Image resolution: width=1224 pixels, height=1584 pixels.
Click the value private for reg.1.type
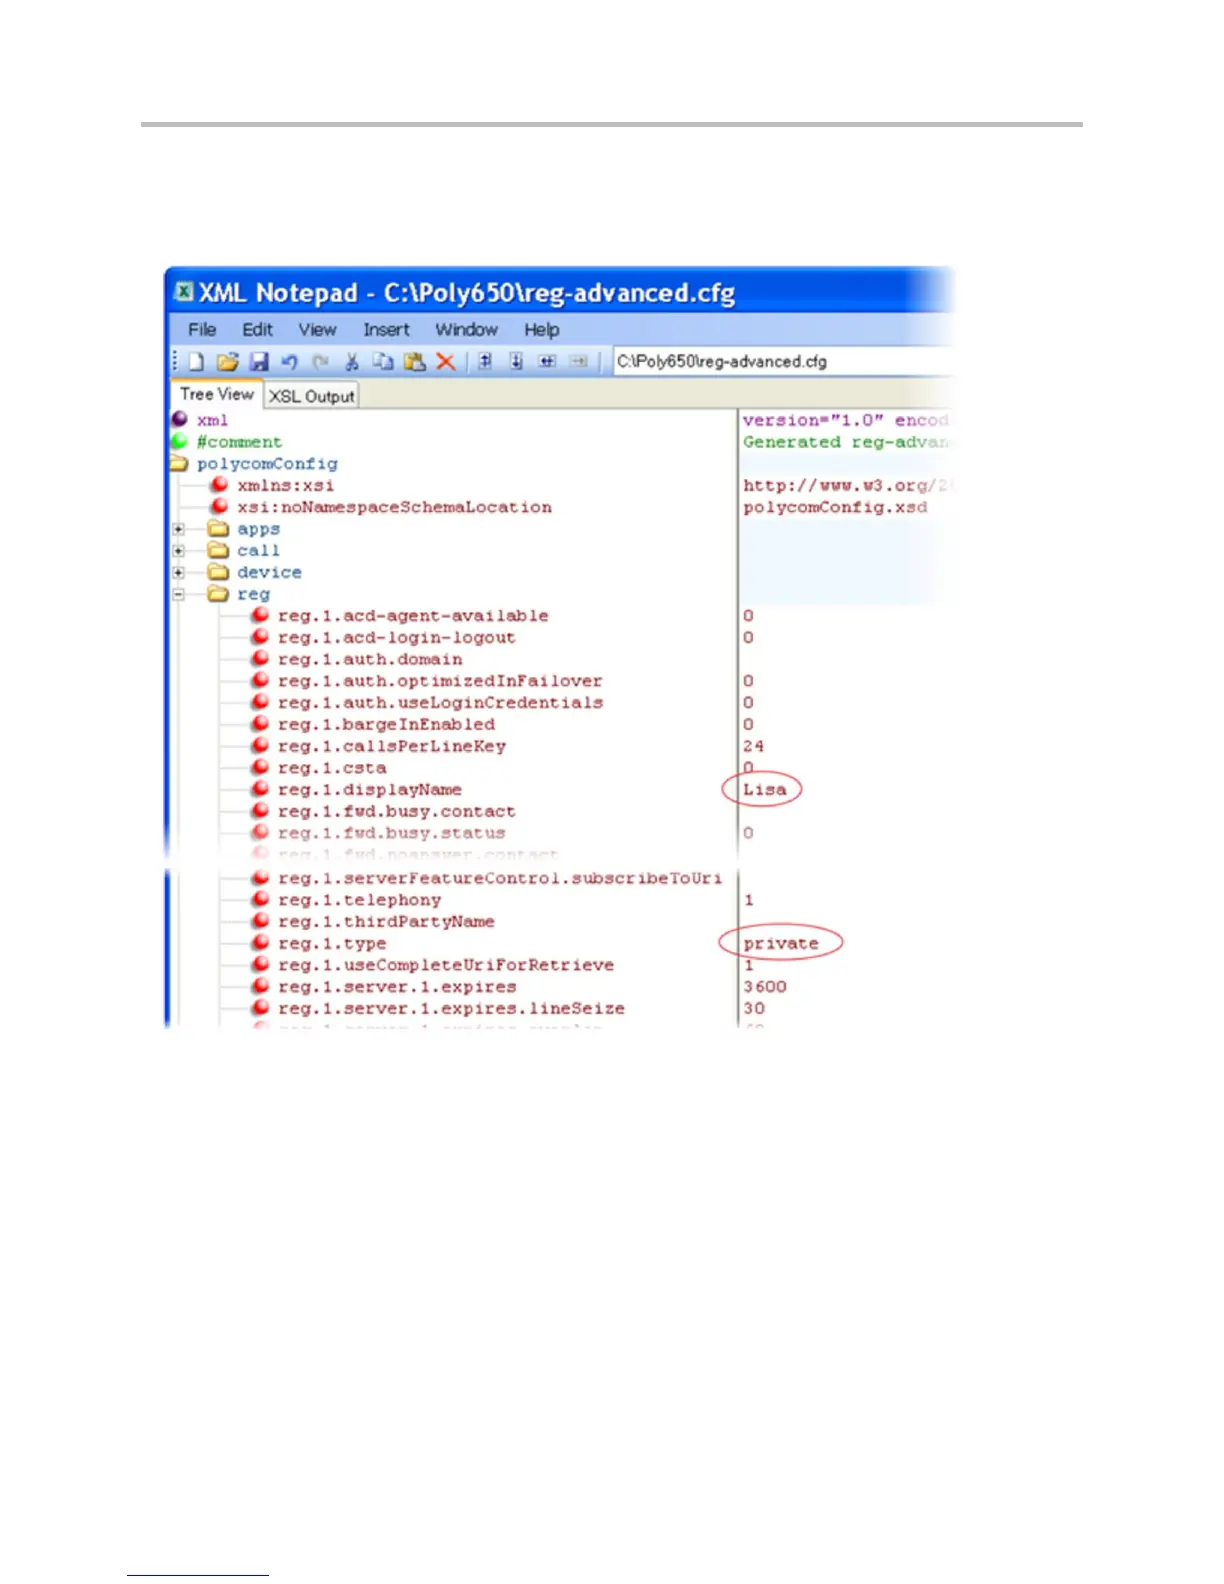click(x=781, y=943)
